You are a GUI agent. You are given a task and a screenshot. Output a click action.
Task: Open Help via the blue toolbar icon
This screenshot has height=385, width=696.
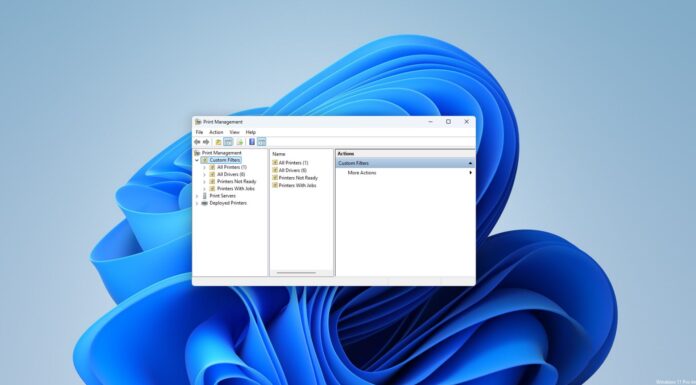pos(252,142)
